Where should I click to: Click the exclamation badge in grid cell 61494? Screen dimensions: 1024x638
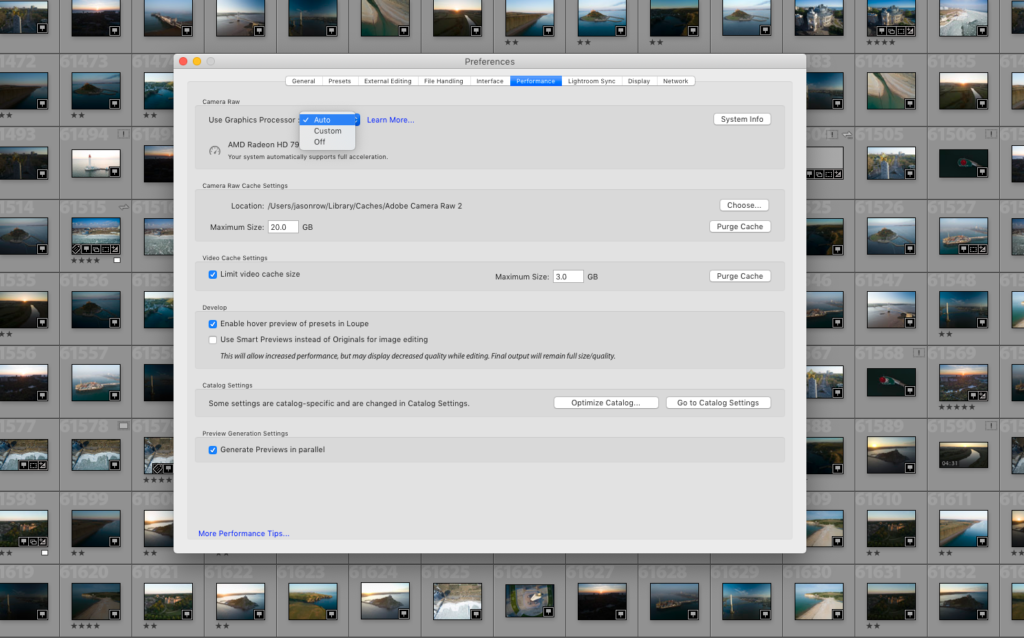123,134
